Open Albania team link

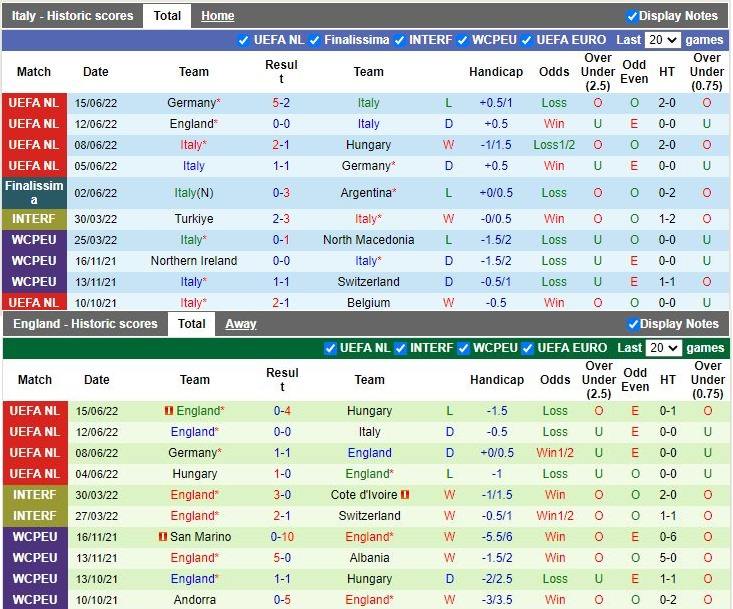(369, 558)
